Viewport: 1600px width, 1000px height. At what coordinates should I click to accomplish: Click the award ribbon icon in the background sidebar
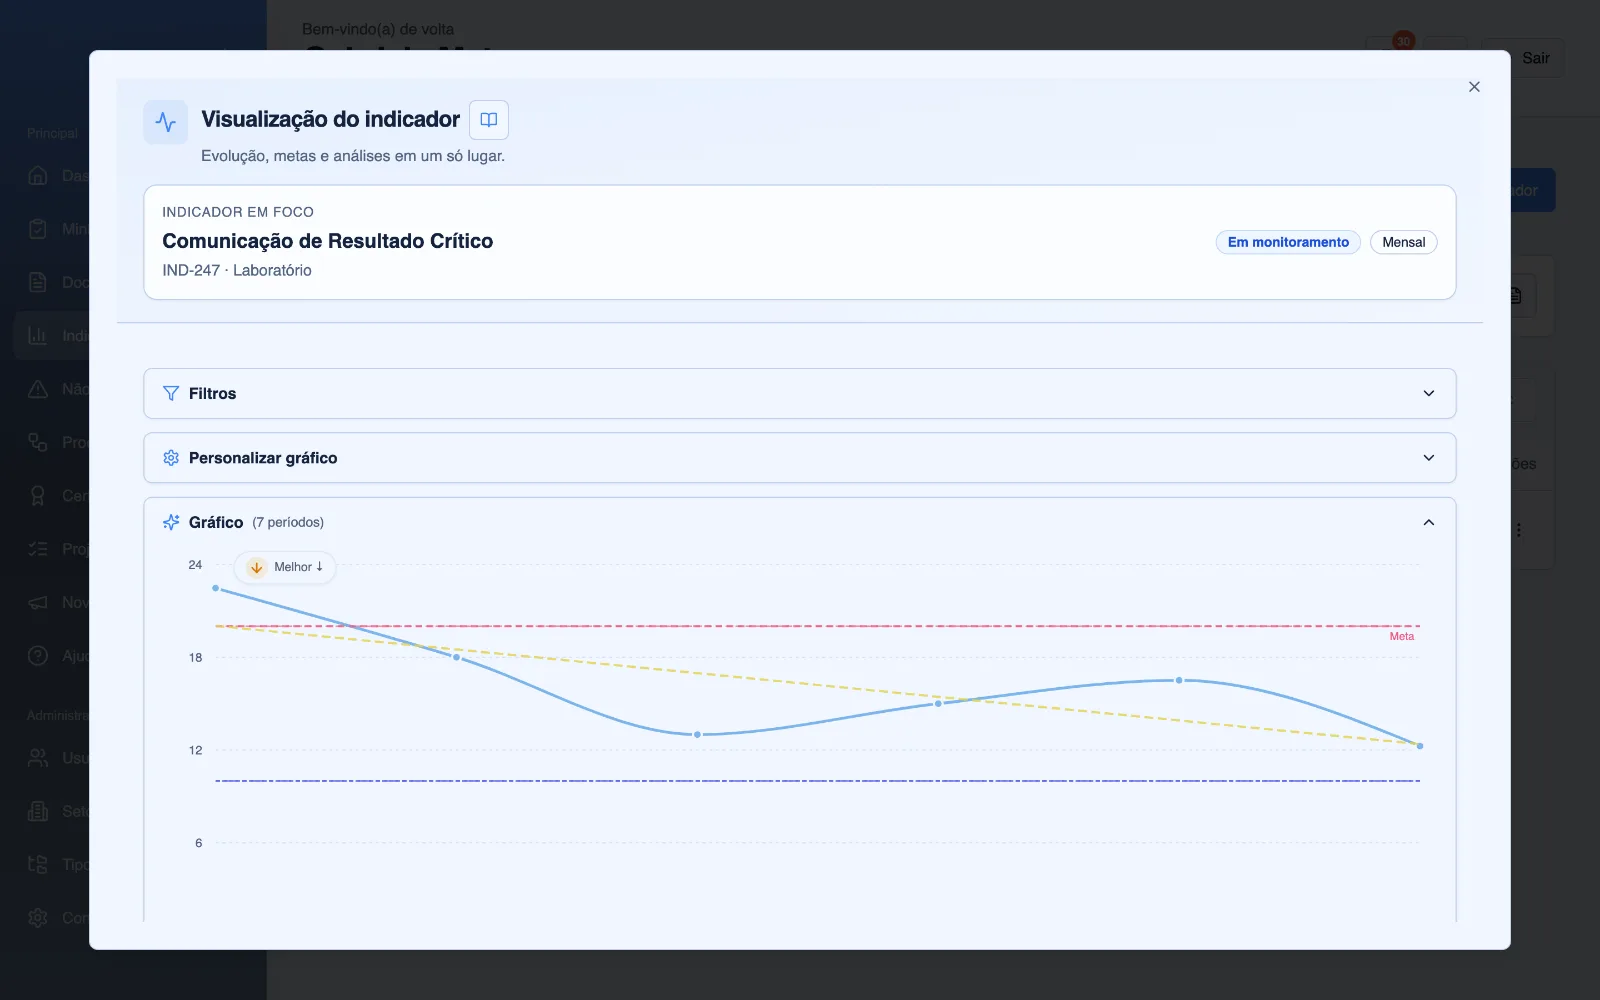[38, 496]
